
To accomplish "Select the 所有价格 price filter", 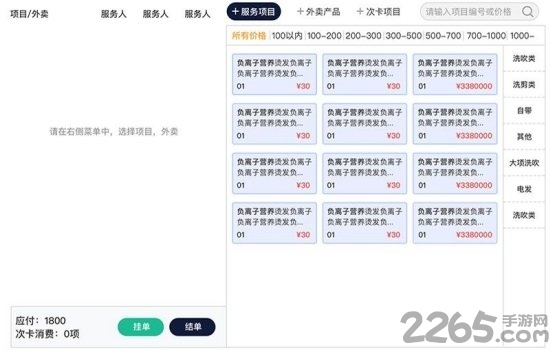I will pyautogui.click(x=249, y=35).
